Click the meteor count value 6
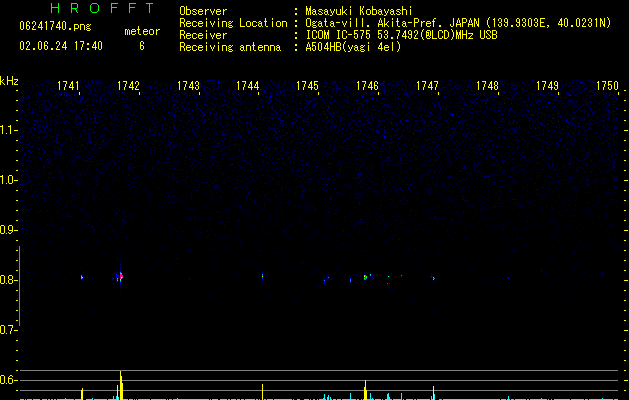This screenshot has width=629, height=400. tap(142, 46)
